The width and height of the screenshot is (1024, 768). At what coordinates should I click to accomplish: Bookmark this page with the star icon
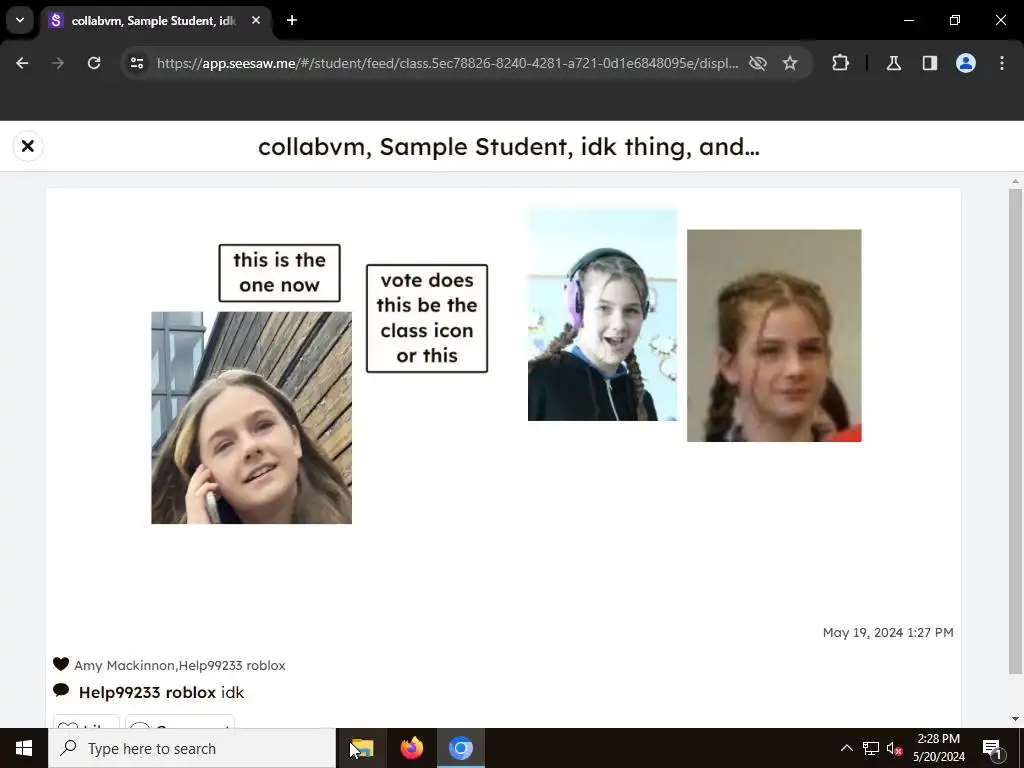pos(790,63)
